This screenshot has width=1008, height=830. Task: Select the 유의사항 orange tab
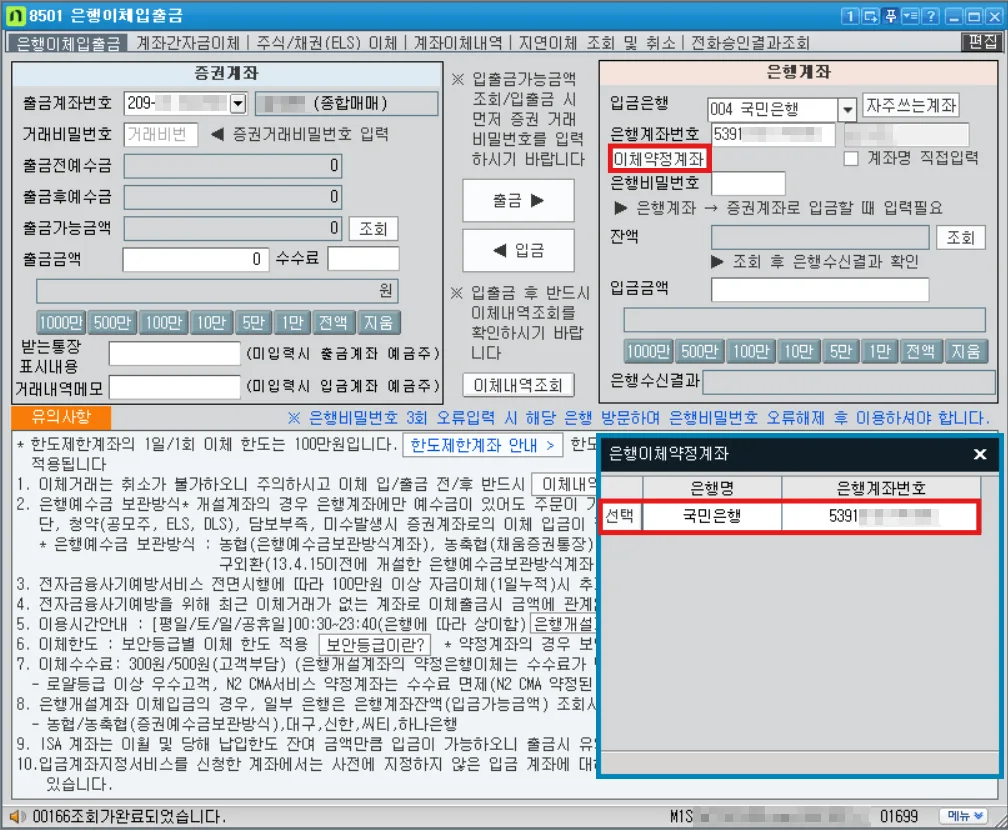pos(61,417)
